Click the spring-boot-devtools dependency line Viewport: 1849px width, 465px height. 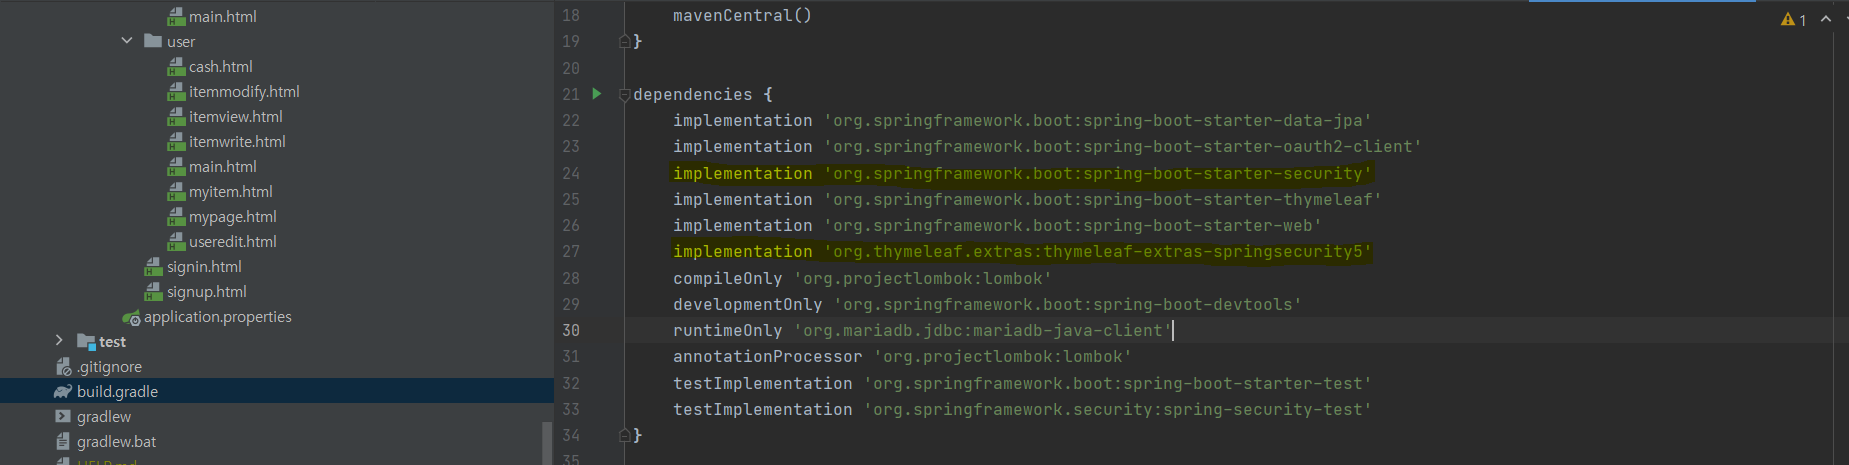pyautogui.click(x=987, y=304)
